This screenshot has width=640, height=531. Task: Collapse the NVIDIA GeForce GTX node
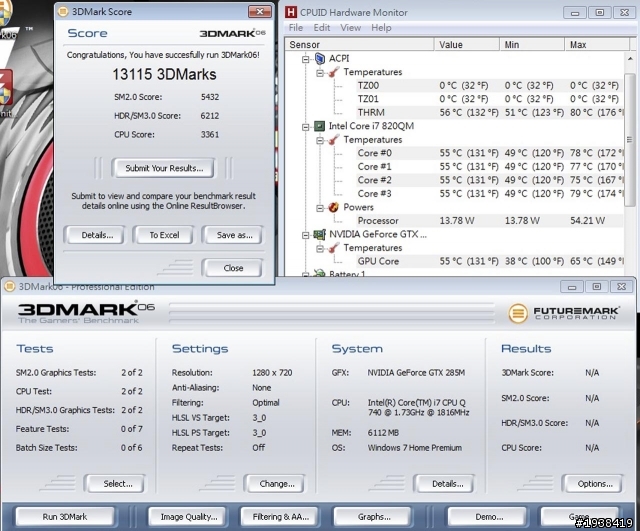(306, 235)
